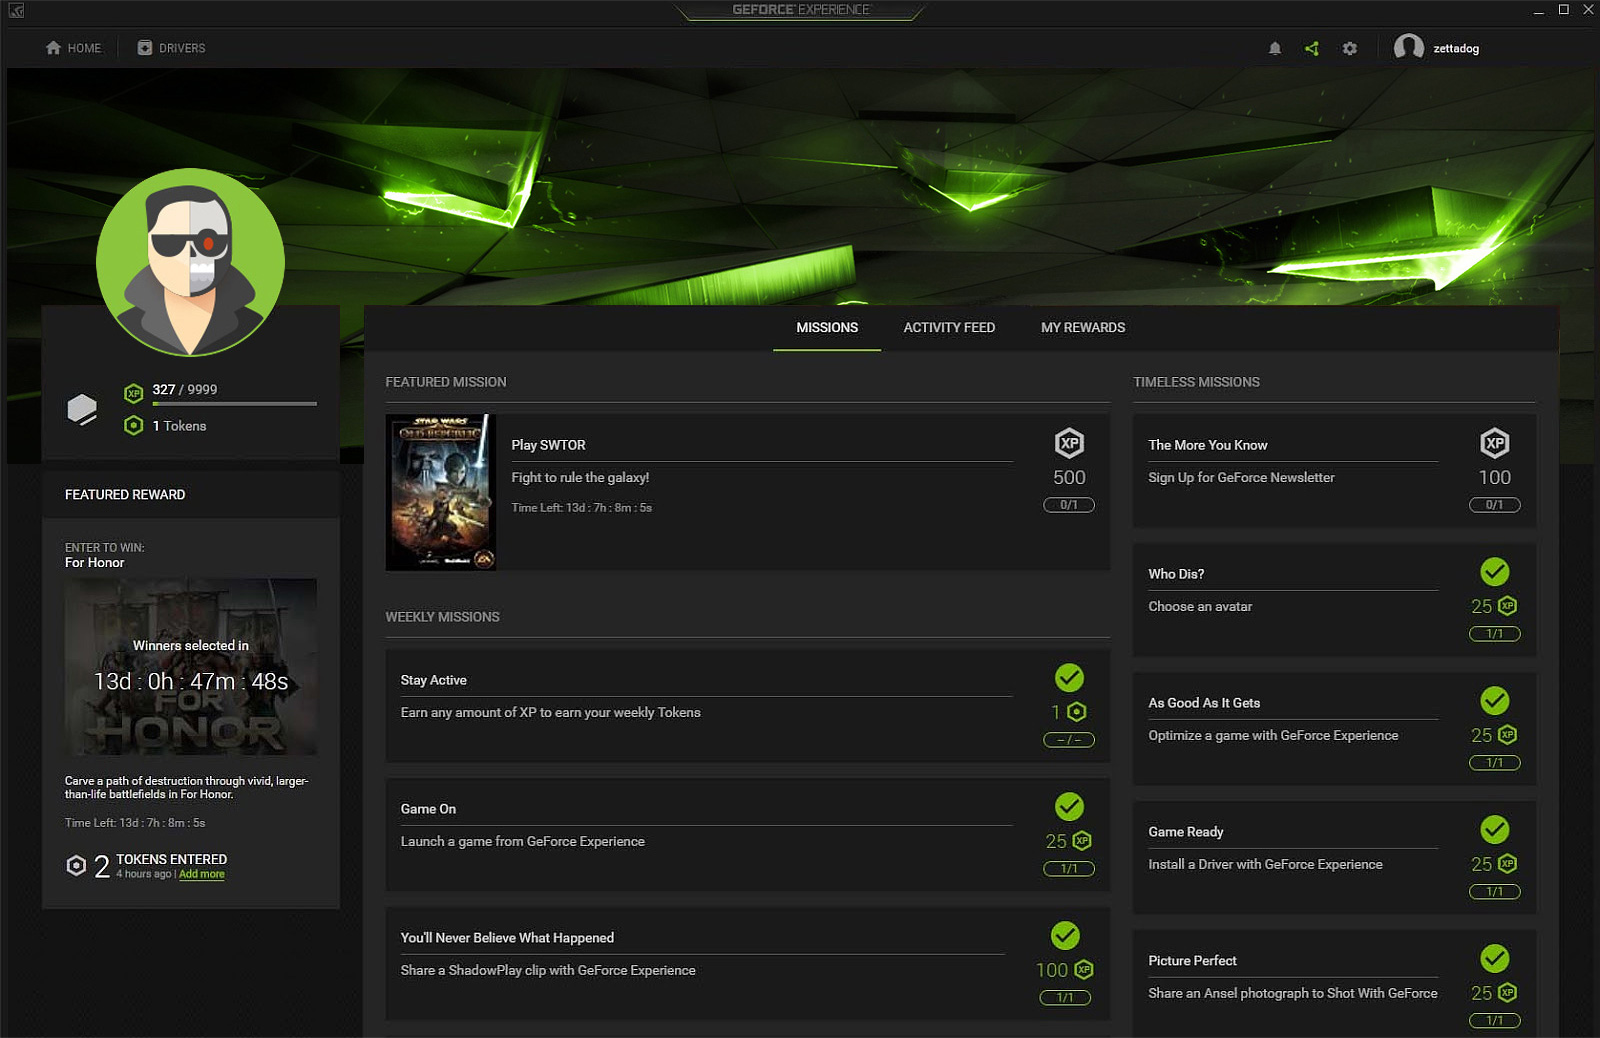Click the Star Wars Old Republic cover art
Viewport: 1600px width, 1038px height.
[441, 492]
